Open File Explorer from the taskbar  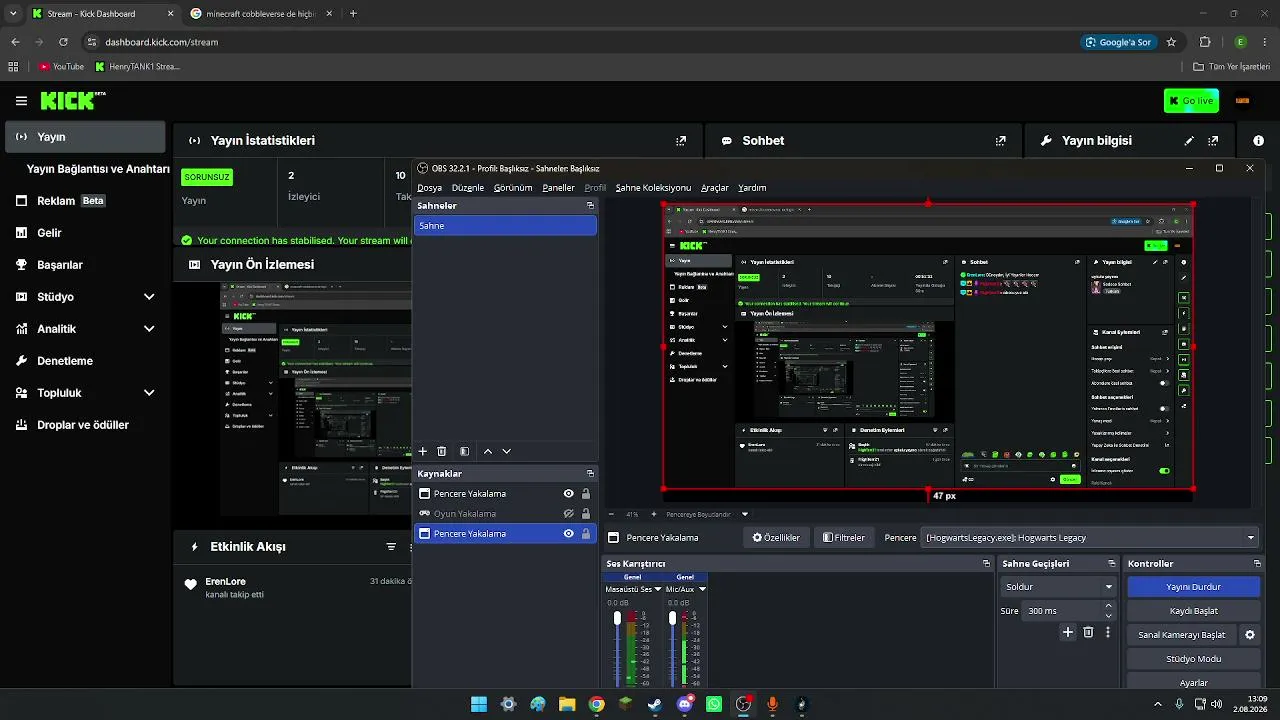pyautogui.click(x=567, y=704)
